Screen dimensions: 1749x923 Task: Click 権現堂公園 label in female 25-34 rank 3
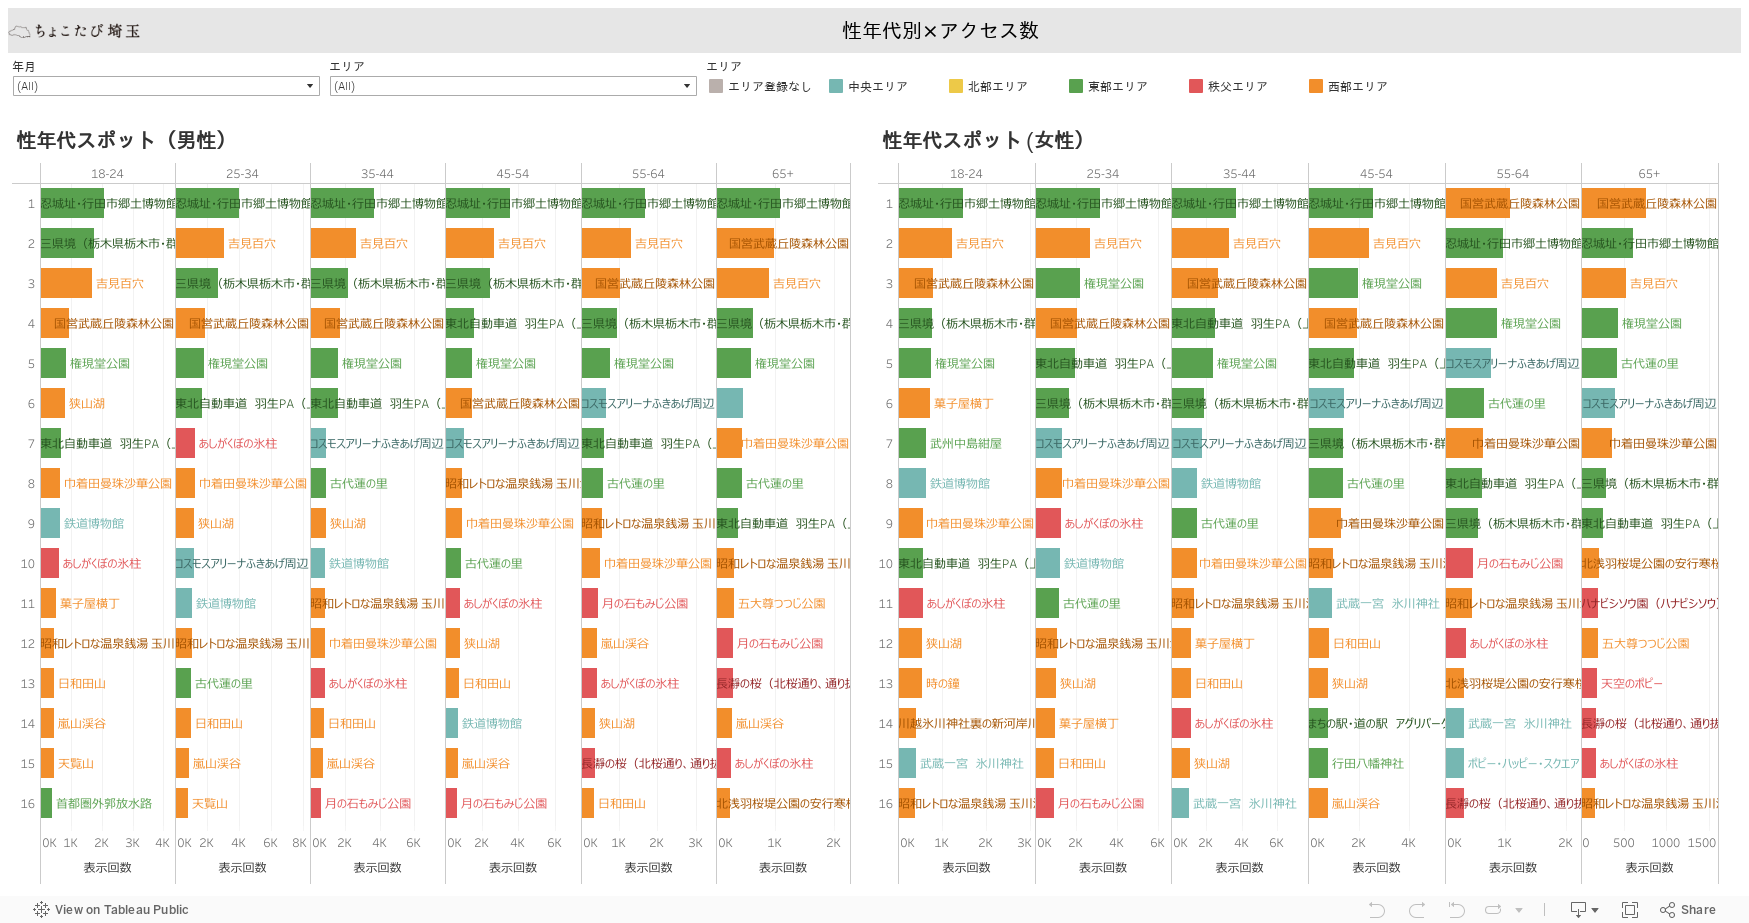(x=1114, y=283)
